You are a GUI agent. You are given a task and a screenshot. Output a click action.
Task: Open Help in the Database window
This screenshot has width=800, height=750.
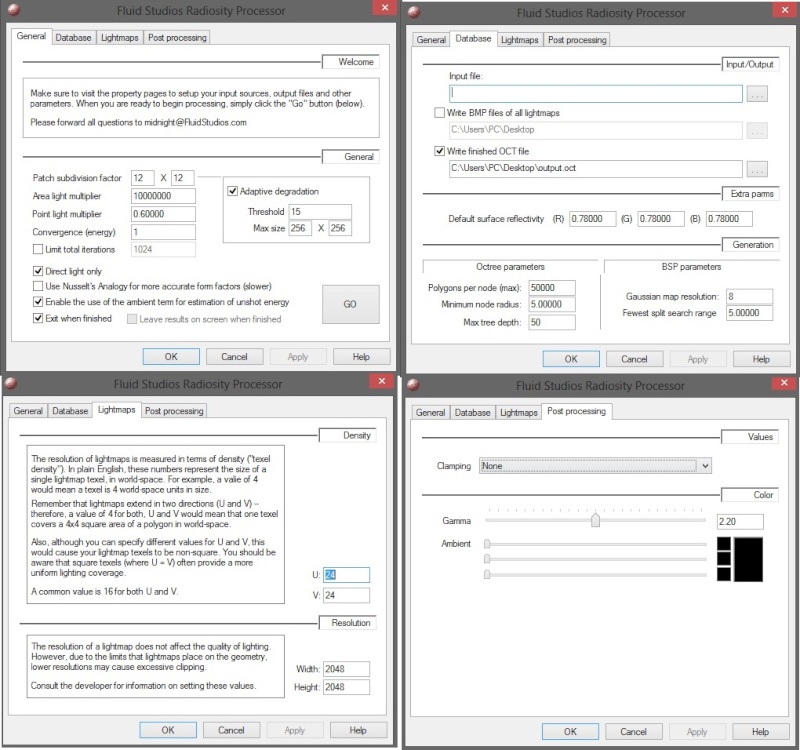click(x=761, y=359)
